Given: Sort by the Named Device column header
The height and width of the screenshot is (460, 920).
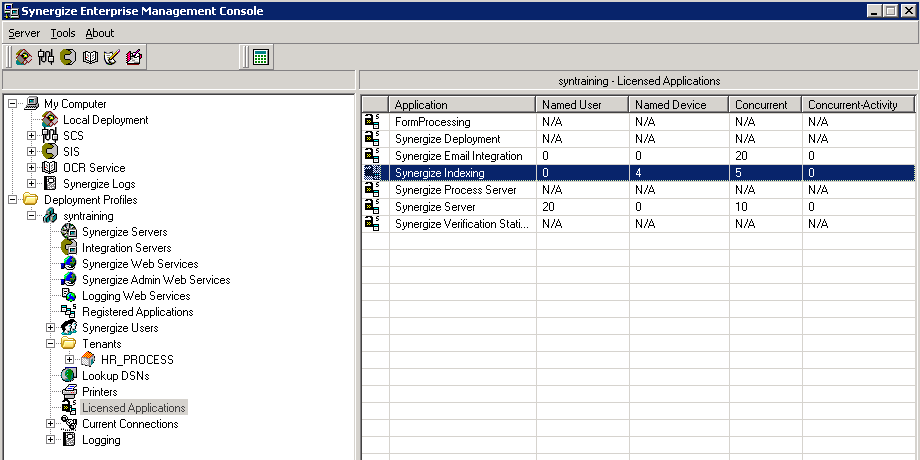Looking at the screenshot, I should click(x=679, y=104).
